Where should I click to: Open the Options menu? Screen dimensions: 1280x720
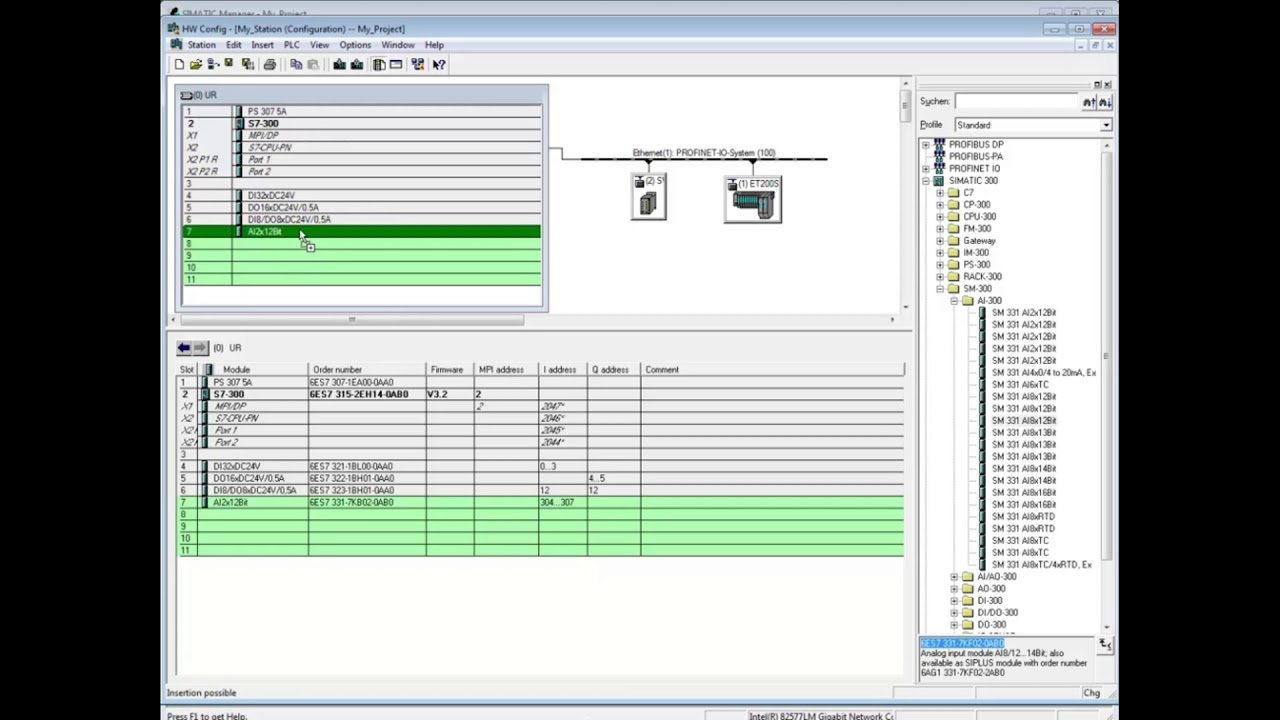click(x=355, y=45)
